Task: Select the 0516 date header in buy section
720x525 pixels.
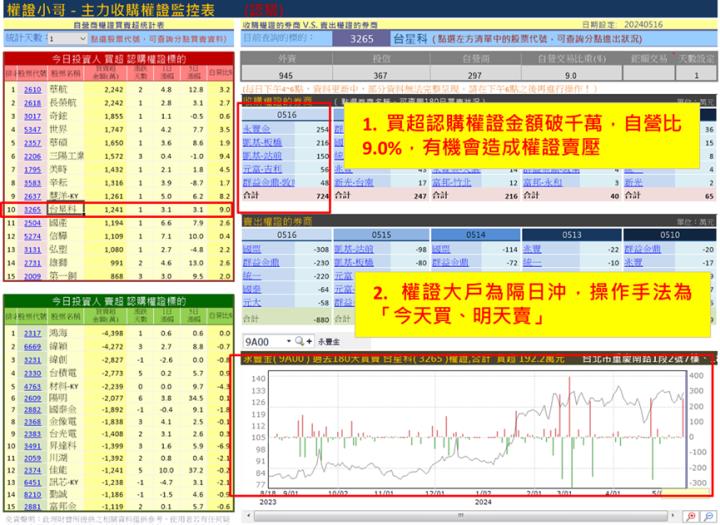Action: [287, 114]
